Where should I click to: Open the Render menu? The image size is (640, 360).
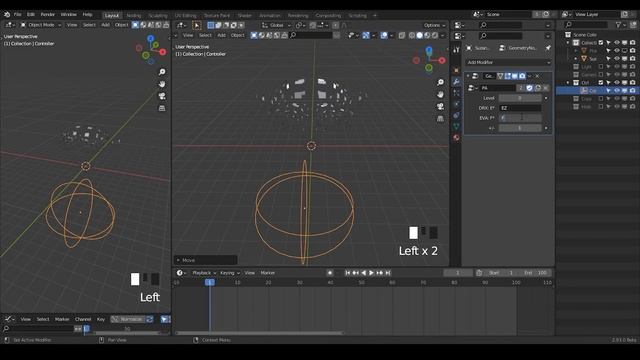click(x=47, y=14)
